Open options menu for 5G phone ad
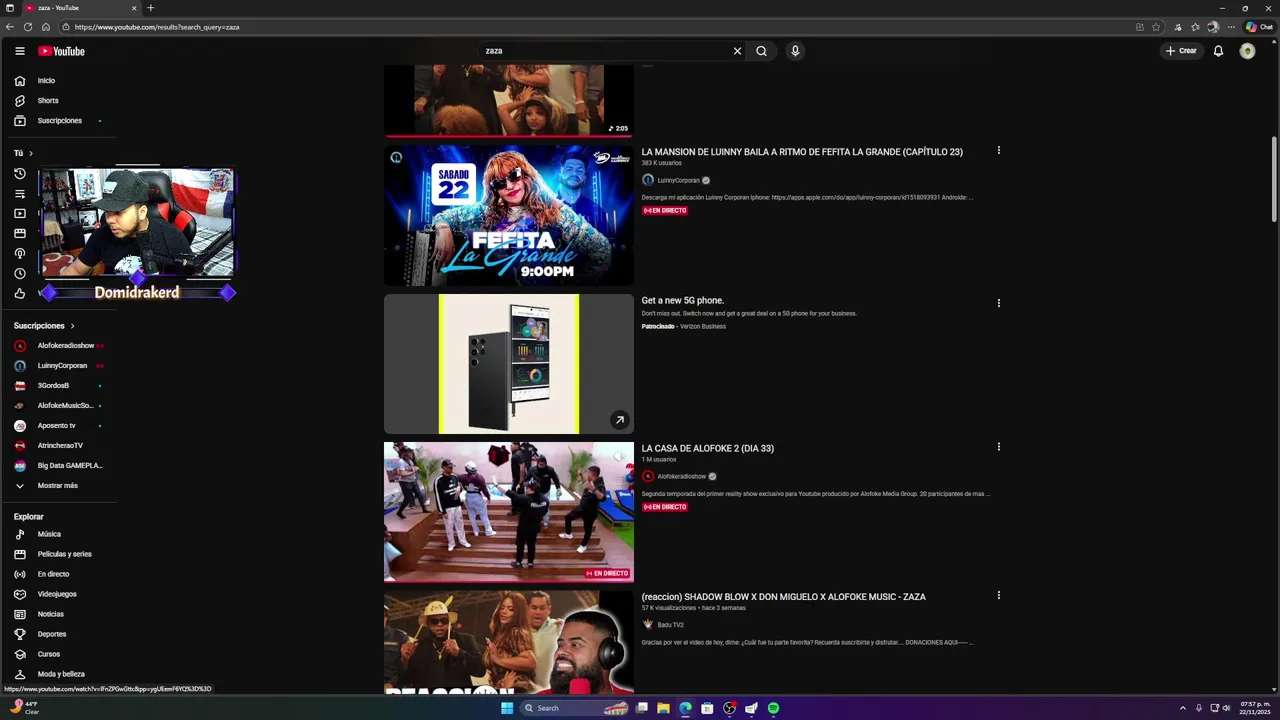1280x720 pixels. click(998, 303)
